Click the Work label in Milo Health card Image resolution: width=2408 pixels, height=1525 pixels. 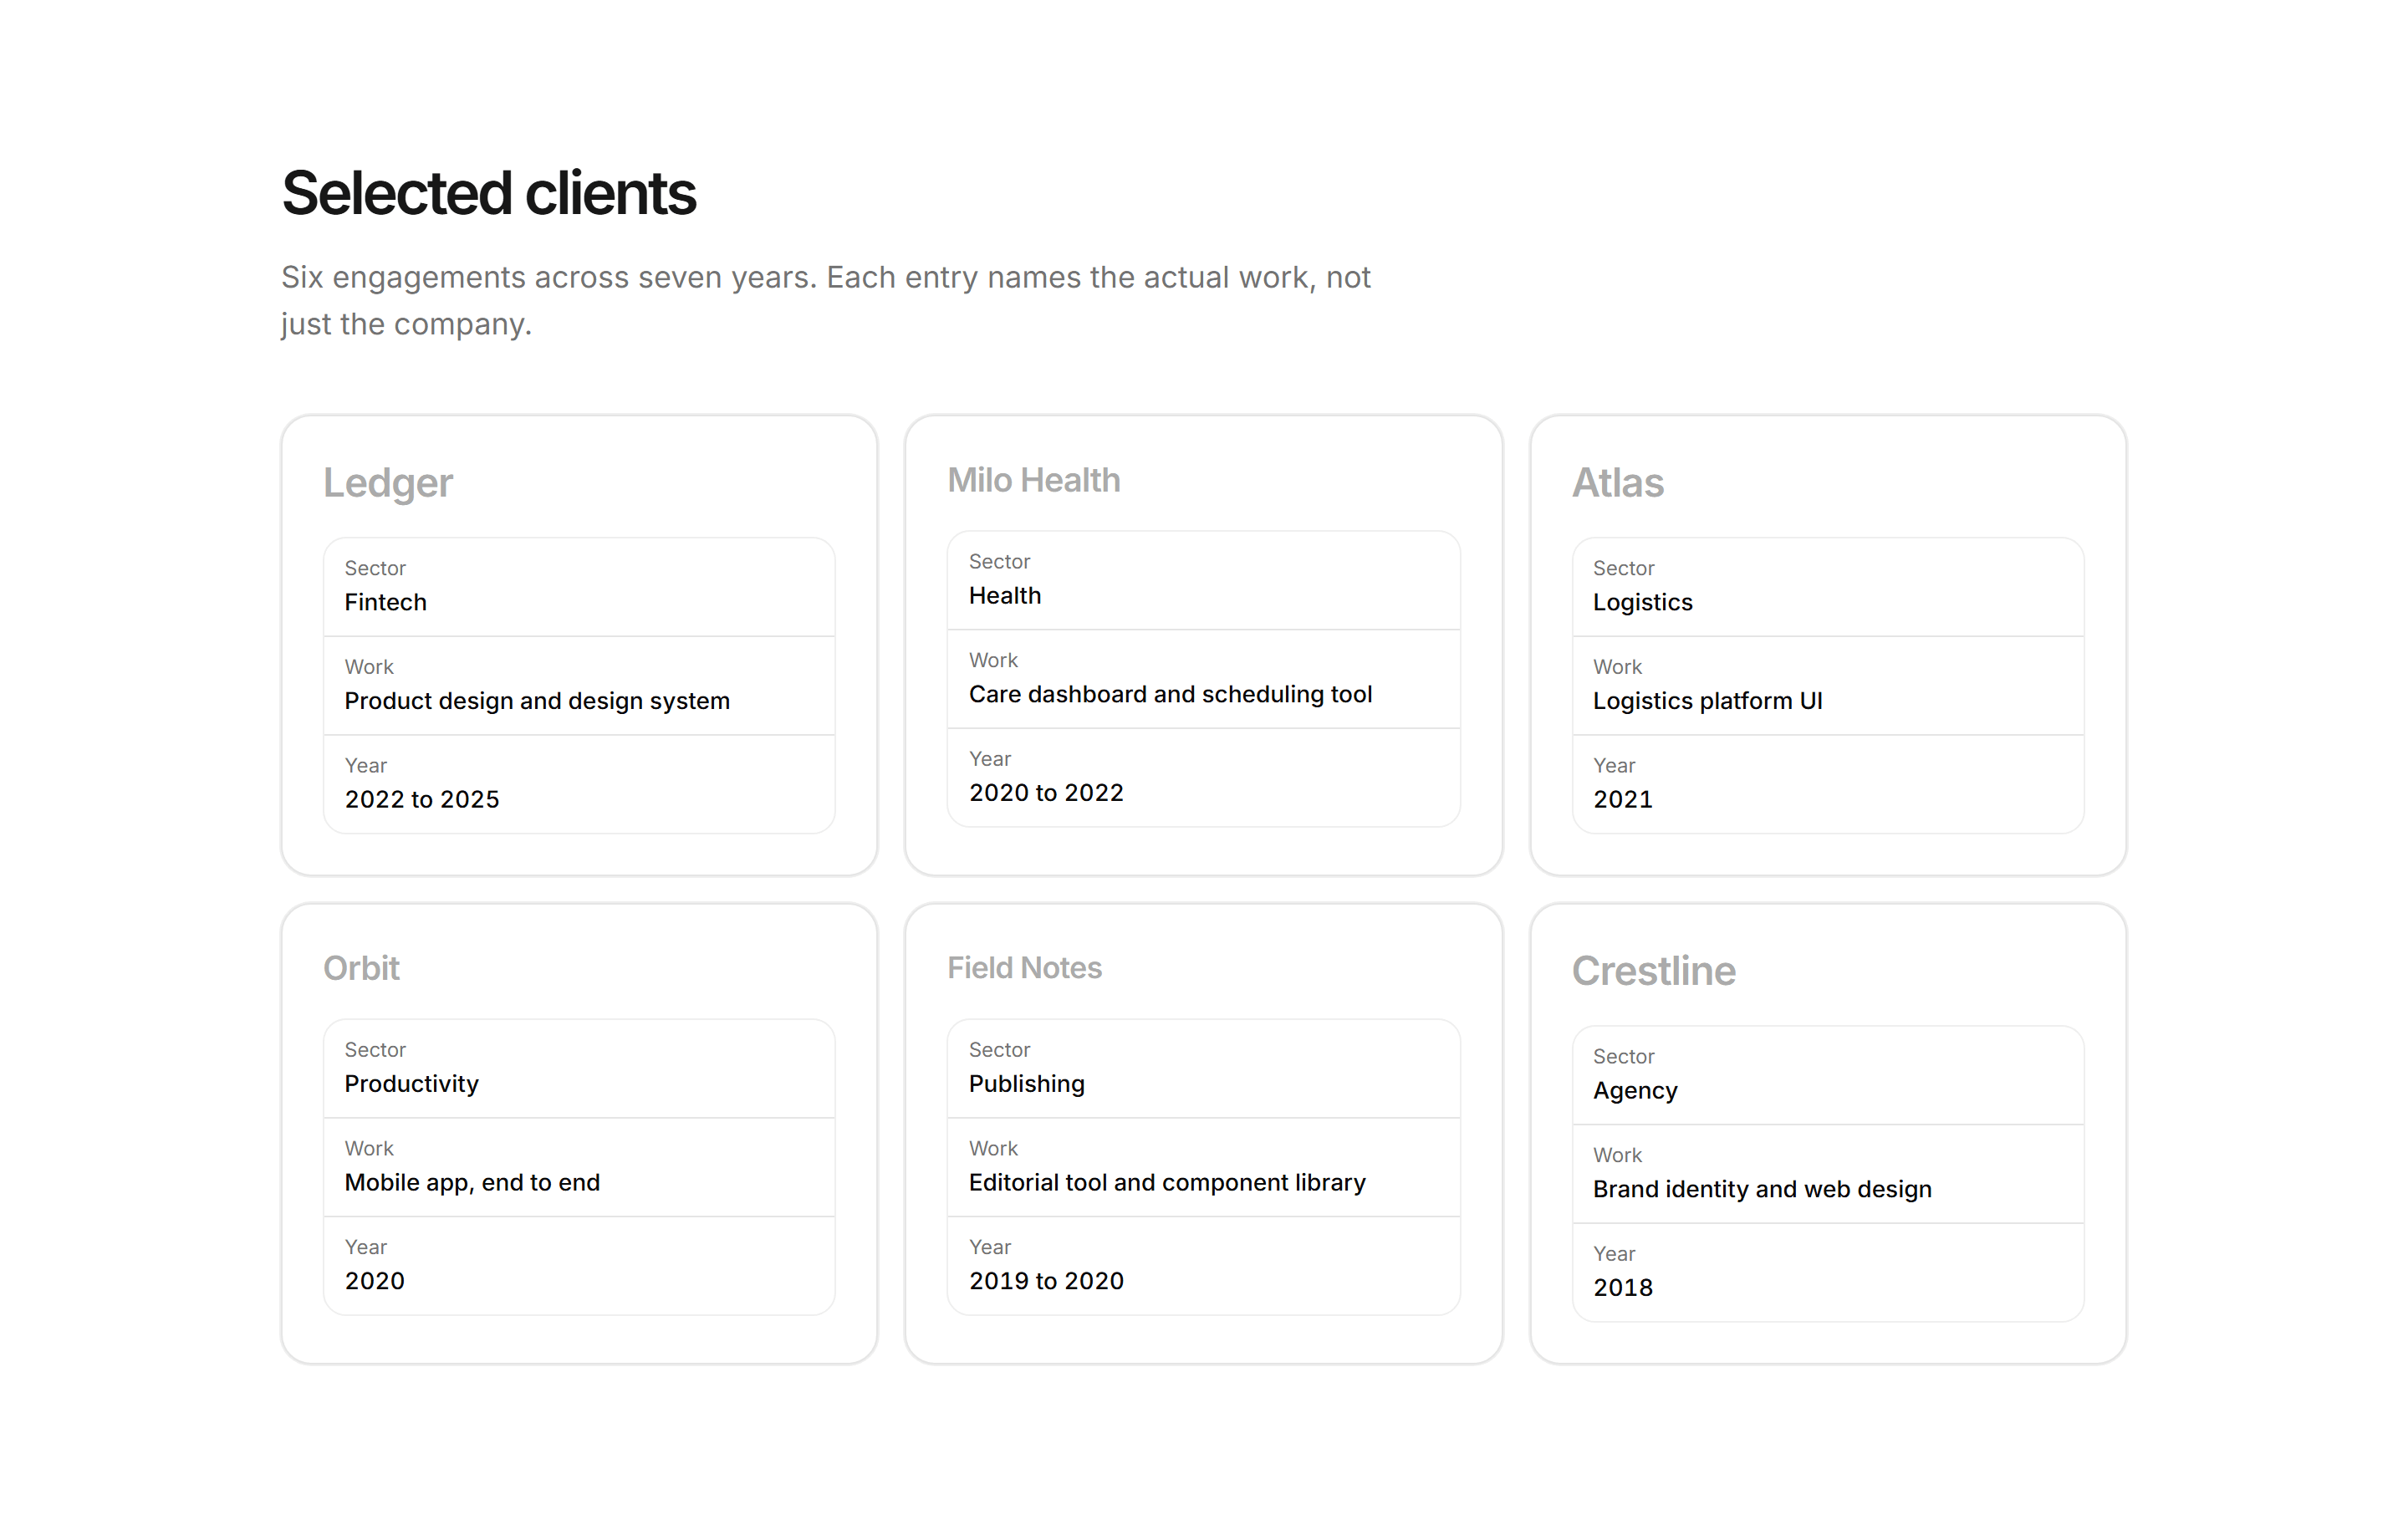(x=993, y=660)
